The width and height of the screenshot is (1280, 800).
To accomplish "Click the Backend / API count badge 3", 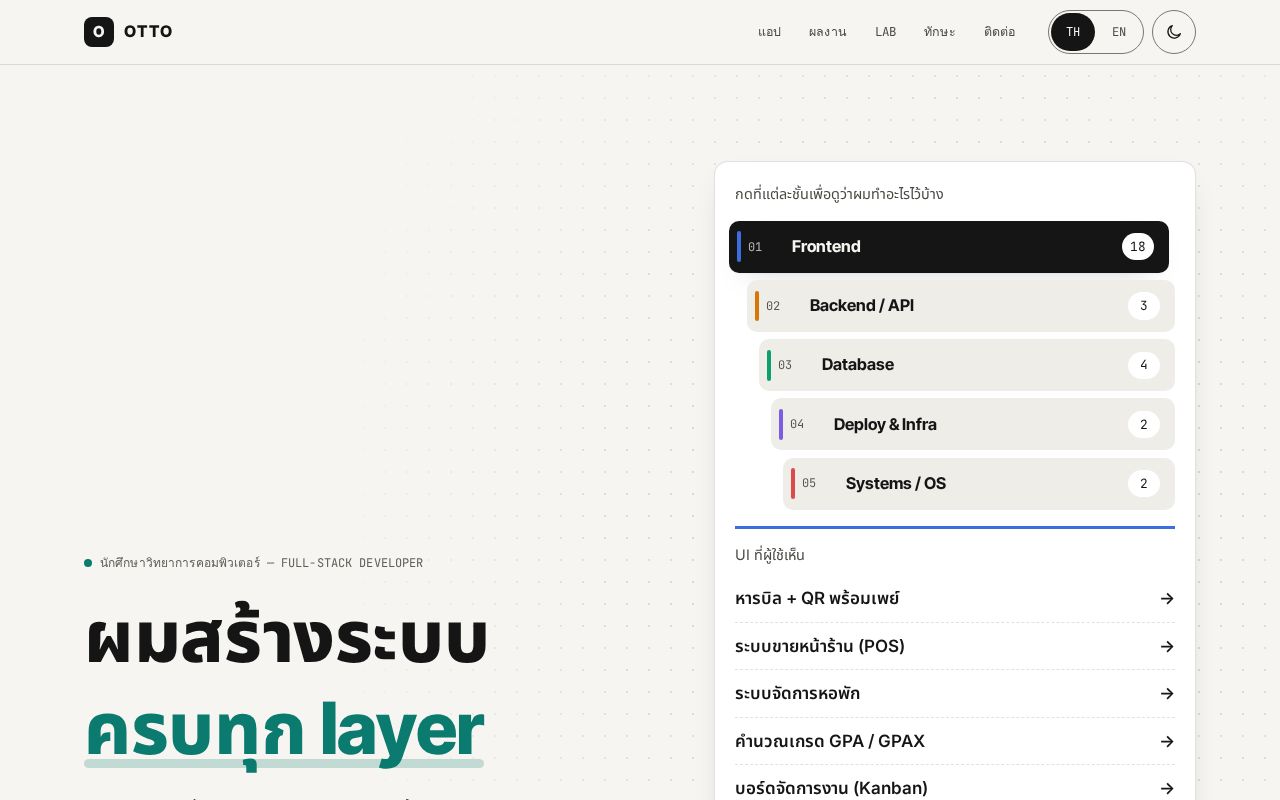I will pyautogui.click(x=1144, y=306).
